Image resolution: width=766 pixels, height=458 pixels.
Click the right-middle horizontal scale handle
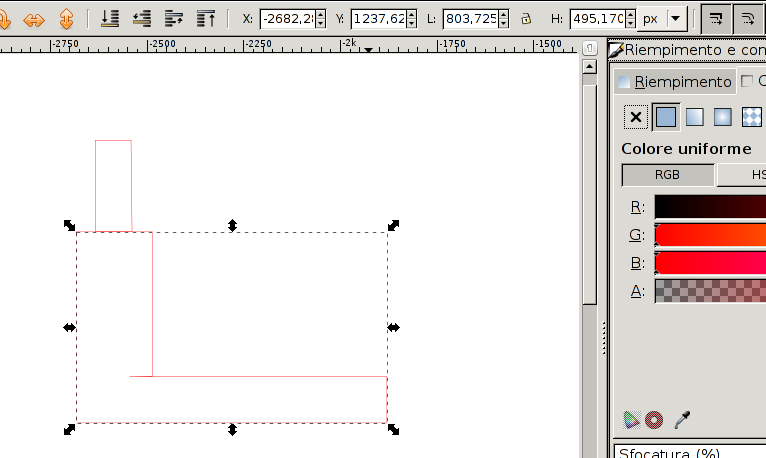tap(393, 328)
